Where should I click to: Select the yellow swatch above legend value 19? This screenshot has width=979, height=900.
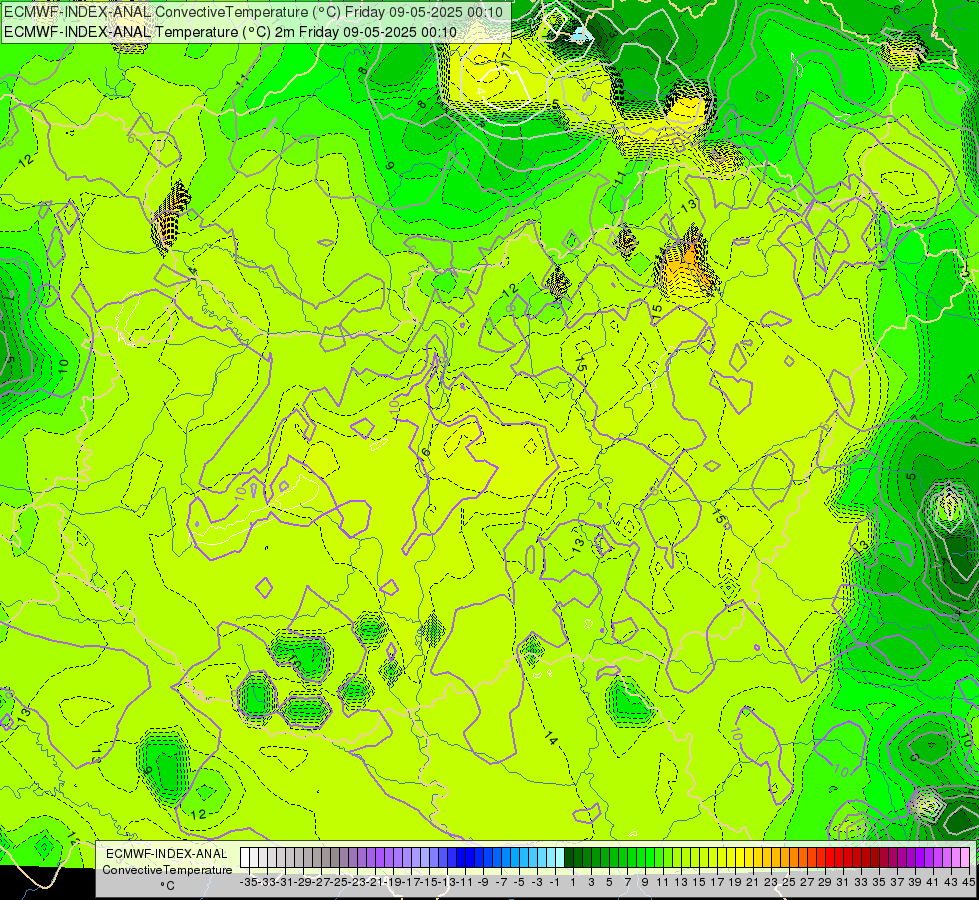[x=731, y=858]
